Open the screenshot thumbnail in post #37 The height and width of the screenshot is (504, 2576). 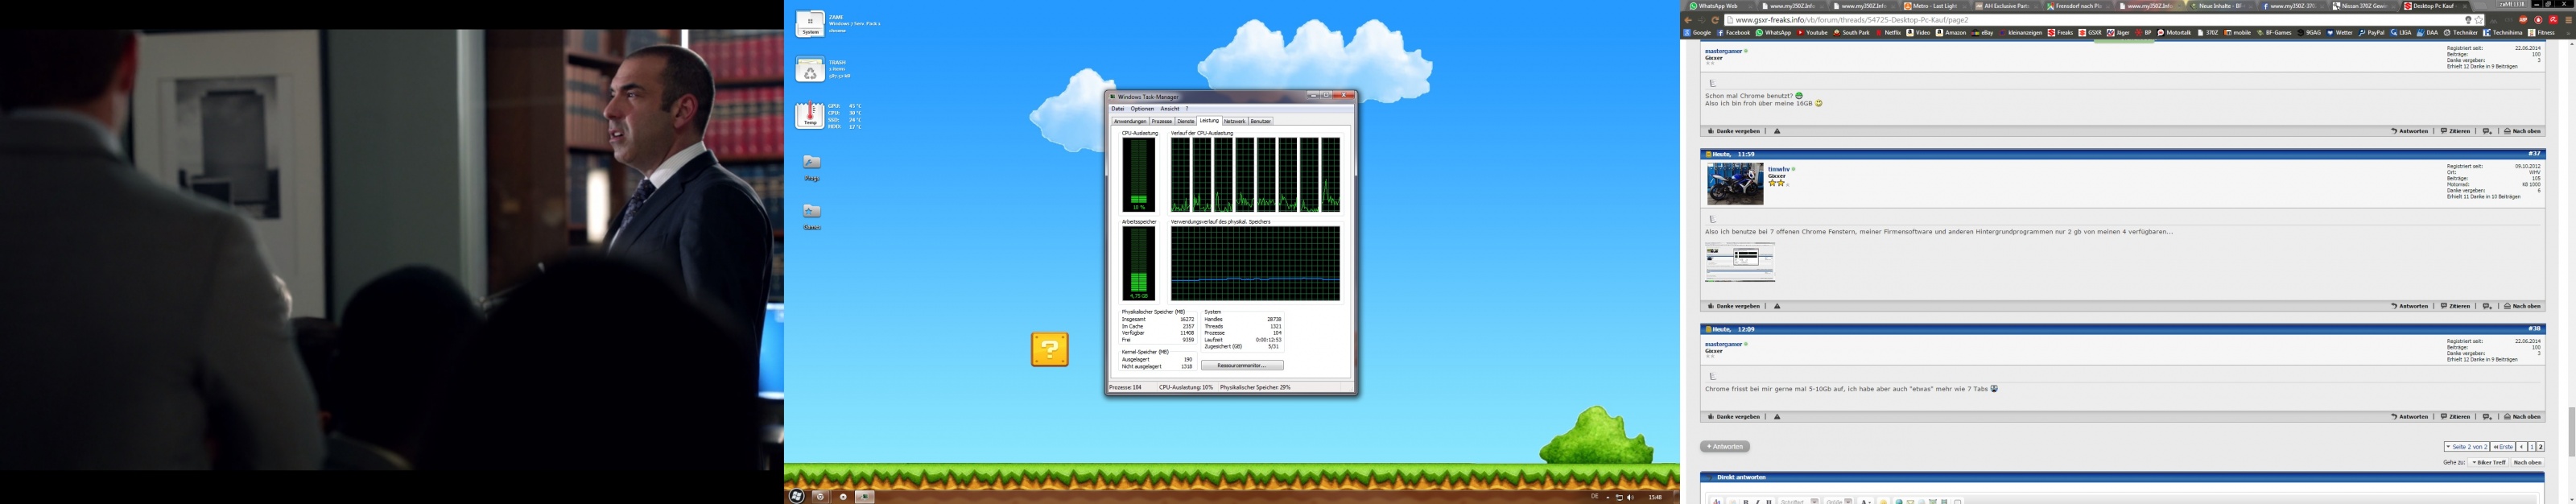pos(1740,262)
